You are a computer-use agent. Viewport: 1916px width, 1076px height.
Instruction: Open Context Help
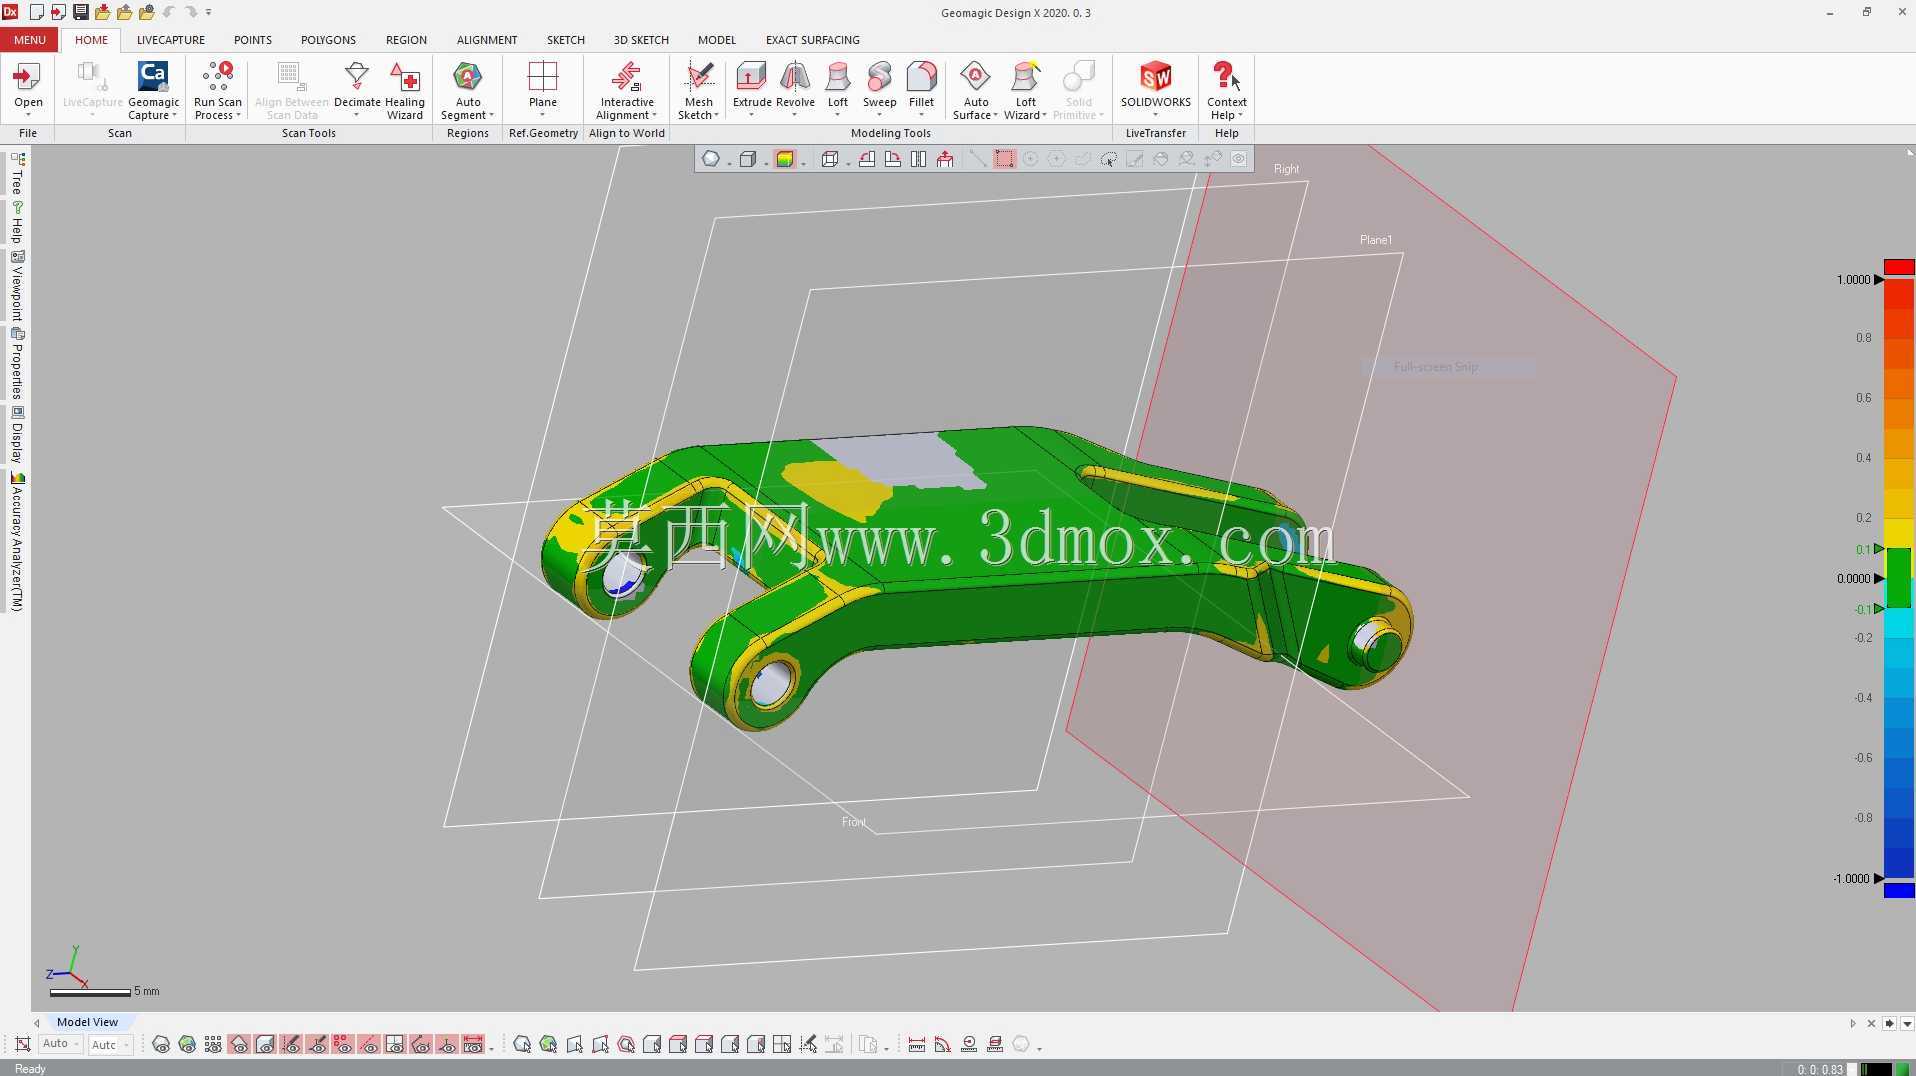tap(1226, 90)
